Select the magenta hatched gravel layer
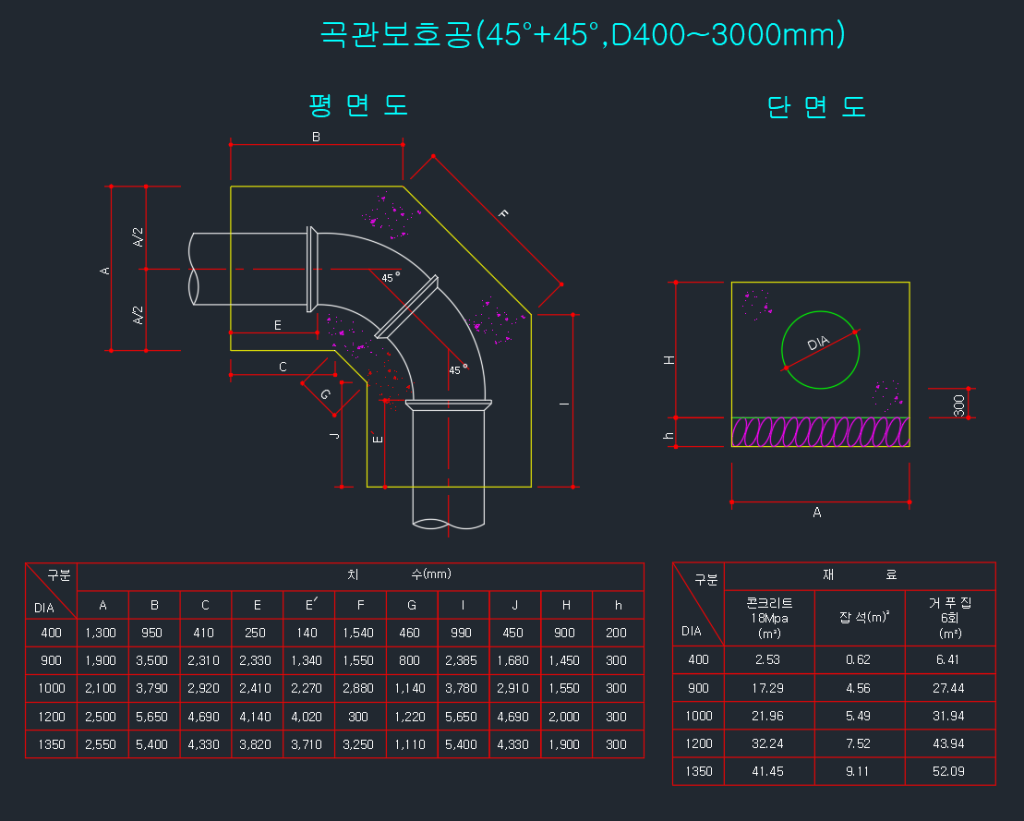This screenshot has height=821, width=1024. click(820, 431)
